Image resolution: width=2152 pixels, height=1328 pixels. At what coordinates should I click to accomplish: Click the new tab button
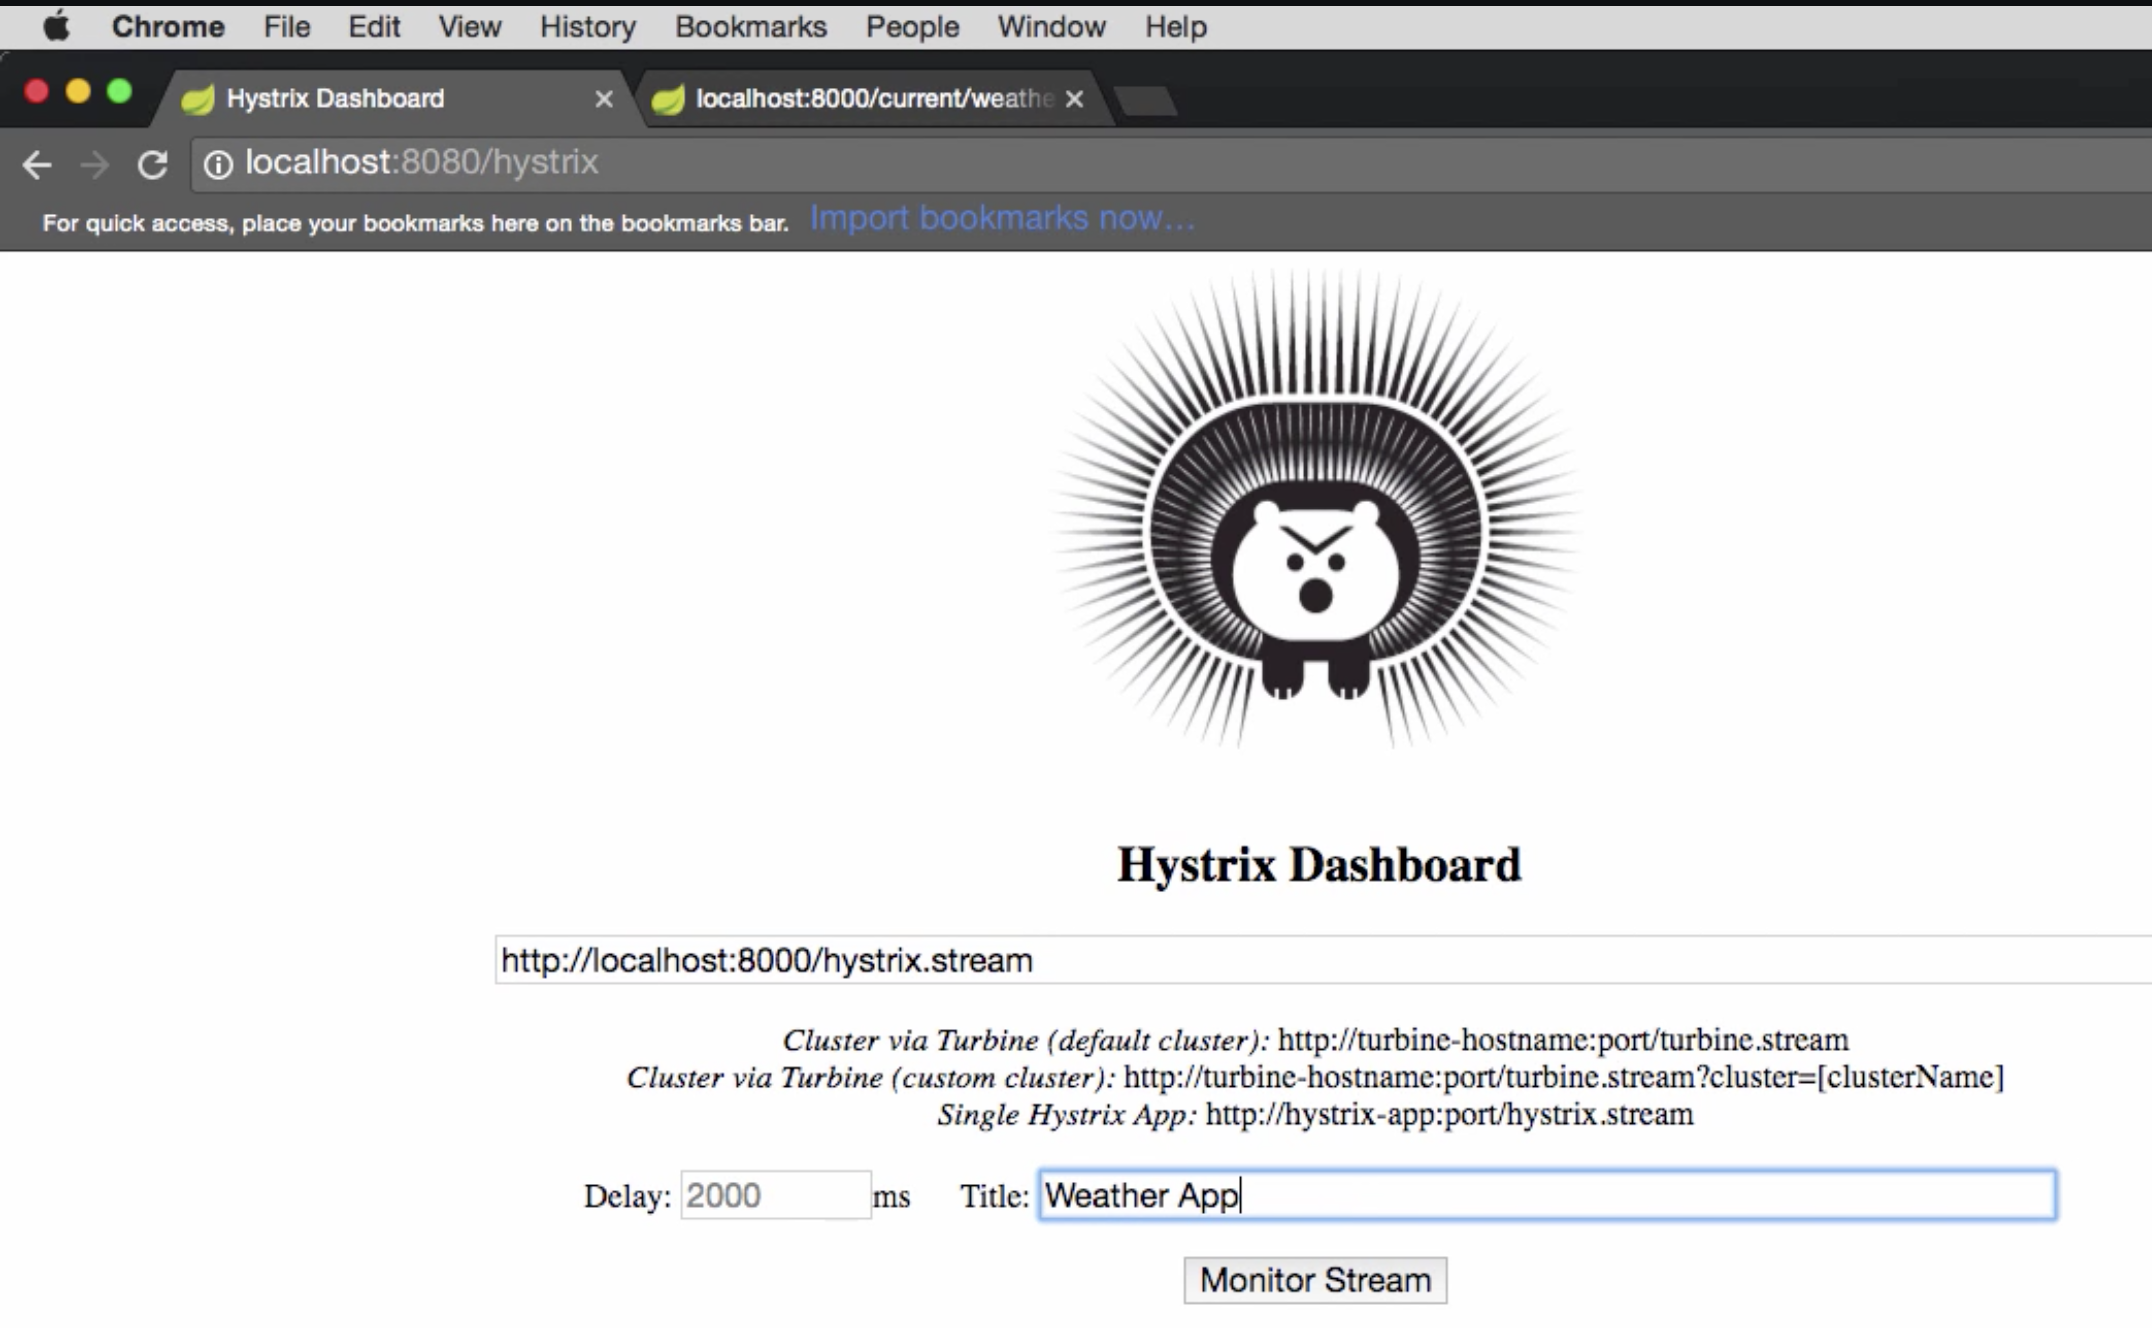[x=1146, y=100]
